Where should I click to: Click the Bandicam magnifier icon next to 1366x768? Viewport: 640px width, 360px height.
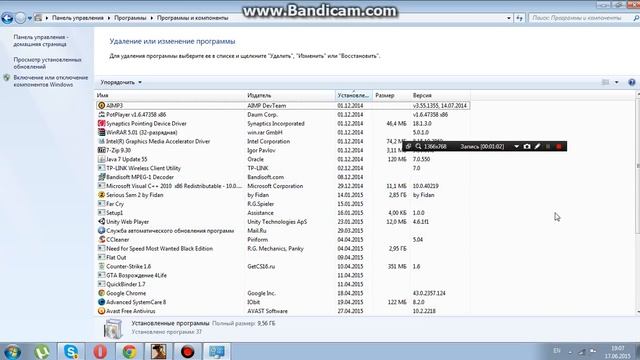(x=418, y=147)
